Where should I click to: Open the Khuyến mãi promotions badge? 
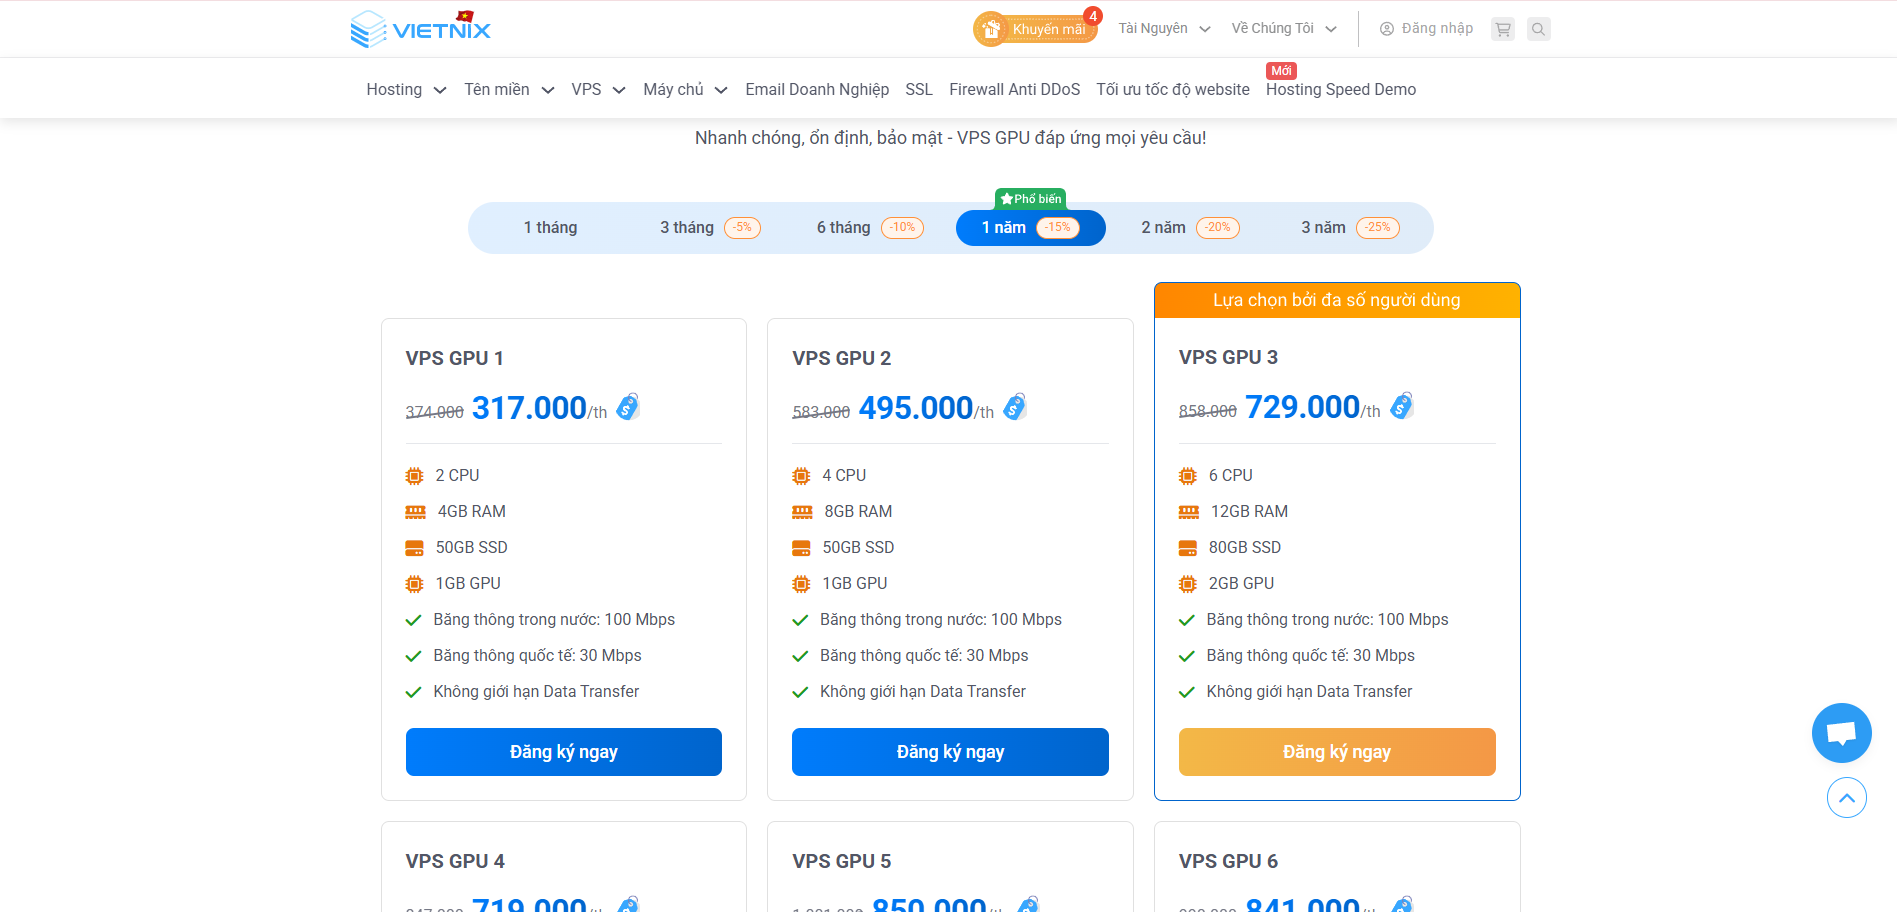pyautogui.click(x=1035, y=29)
